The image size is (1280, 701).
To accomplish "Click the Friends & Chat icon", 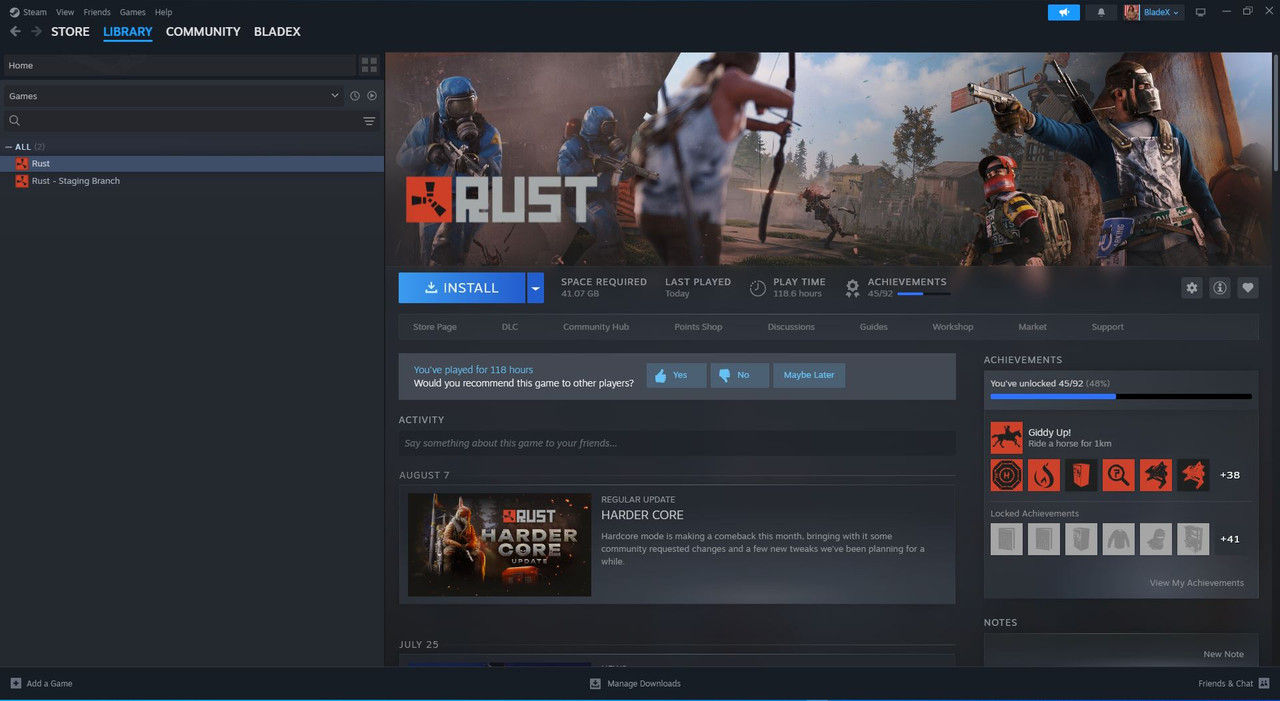I will coord(1263,683).
